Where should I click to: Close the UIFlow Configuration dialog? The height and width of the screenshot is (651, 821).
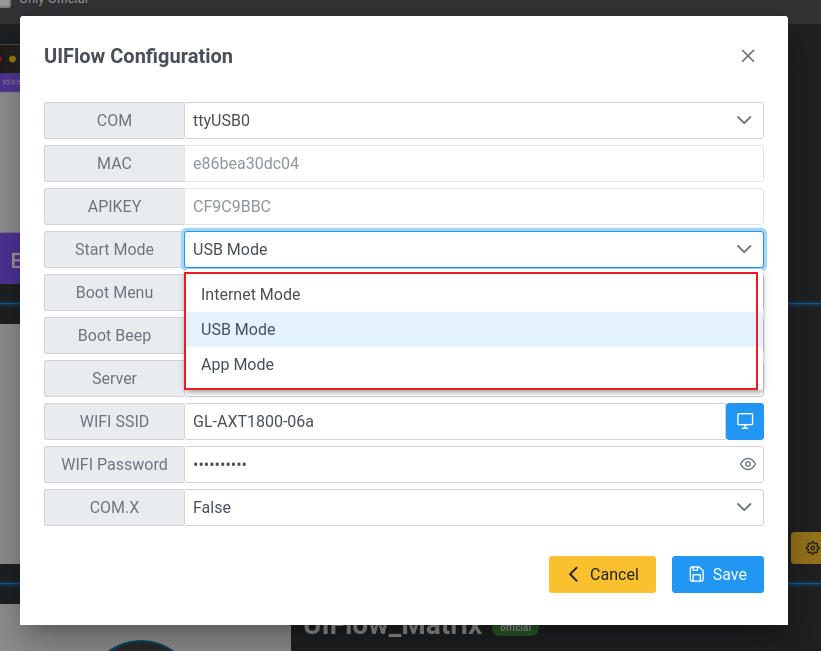click(747, 56)
